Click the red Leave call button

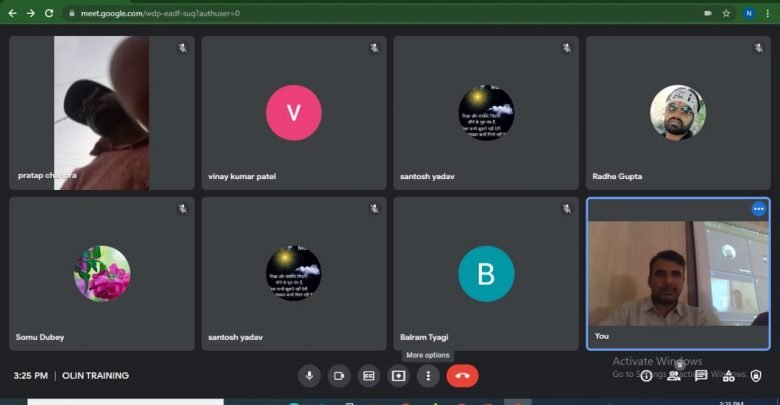(x=462, y=375)
